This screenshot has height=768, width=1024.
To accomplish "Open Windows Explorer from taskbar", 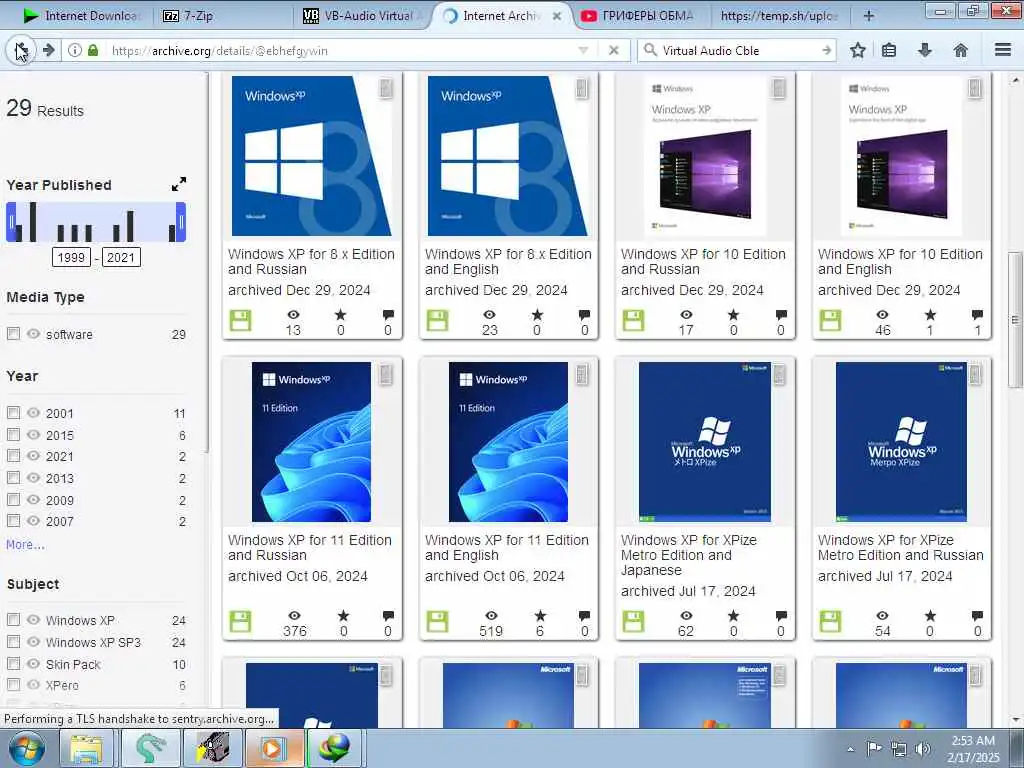I will click(87, 748).
